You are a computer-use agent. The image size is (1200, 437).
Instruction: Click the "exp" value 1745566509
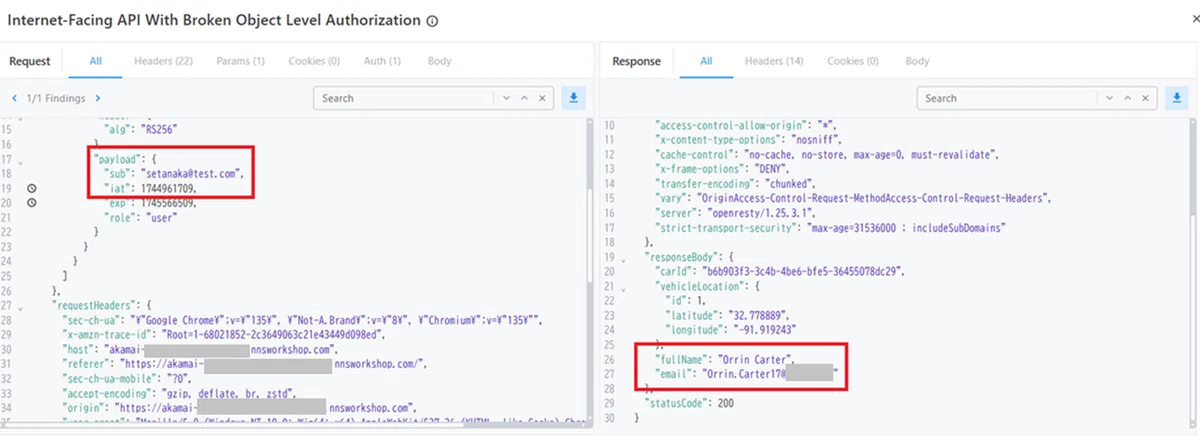(x=167, y=203)
